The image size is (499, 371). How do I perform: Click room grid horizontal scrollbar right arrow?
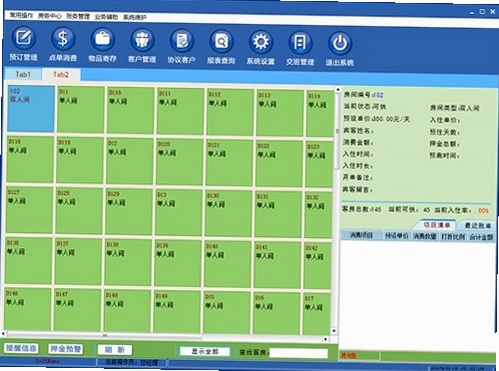325,339
